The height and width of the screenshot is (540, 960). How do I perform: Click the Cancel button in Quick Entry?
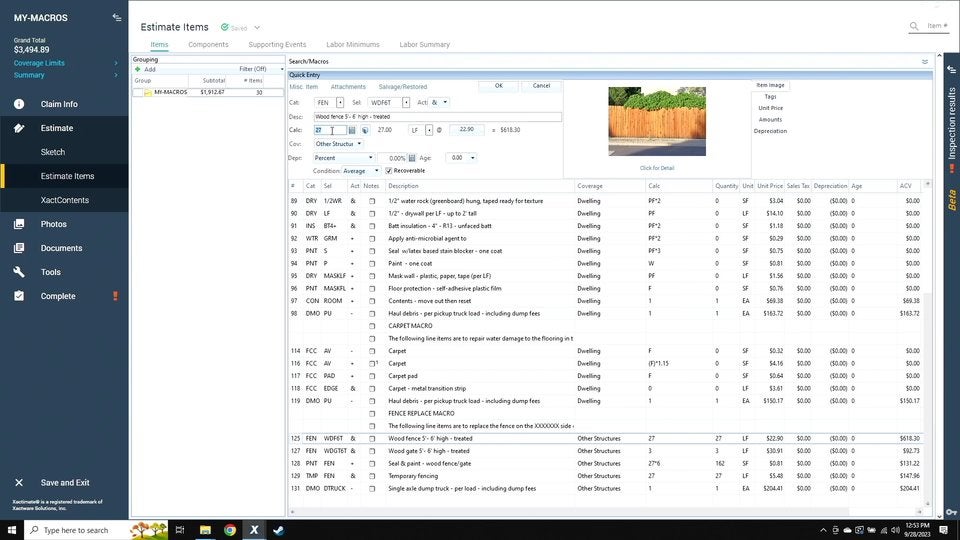(541, 86)
